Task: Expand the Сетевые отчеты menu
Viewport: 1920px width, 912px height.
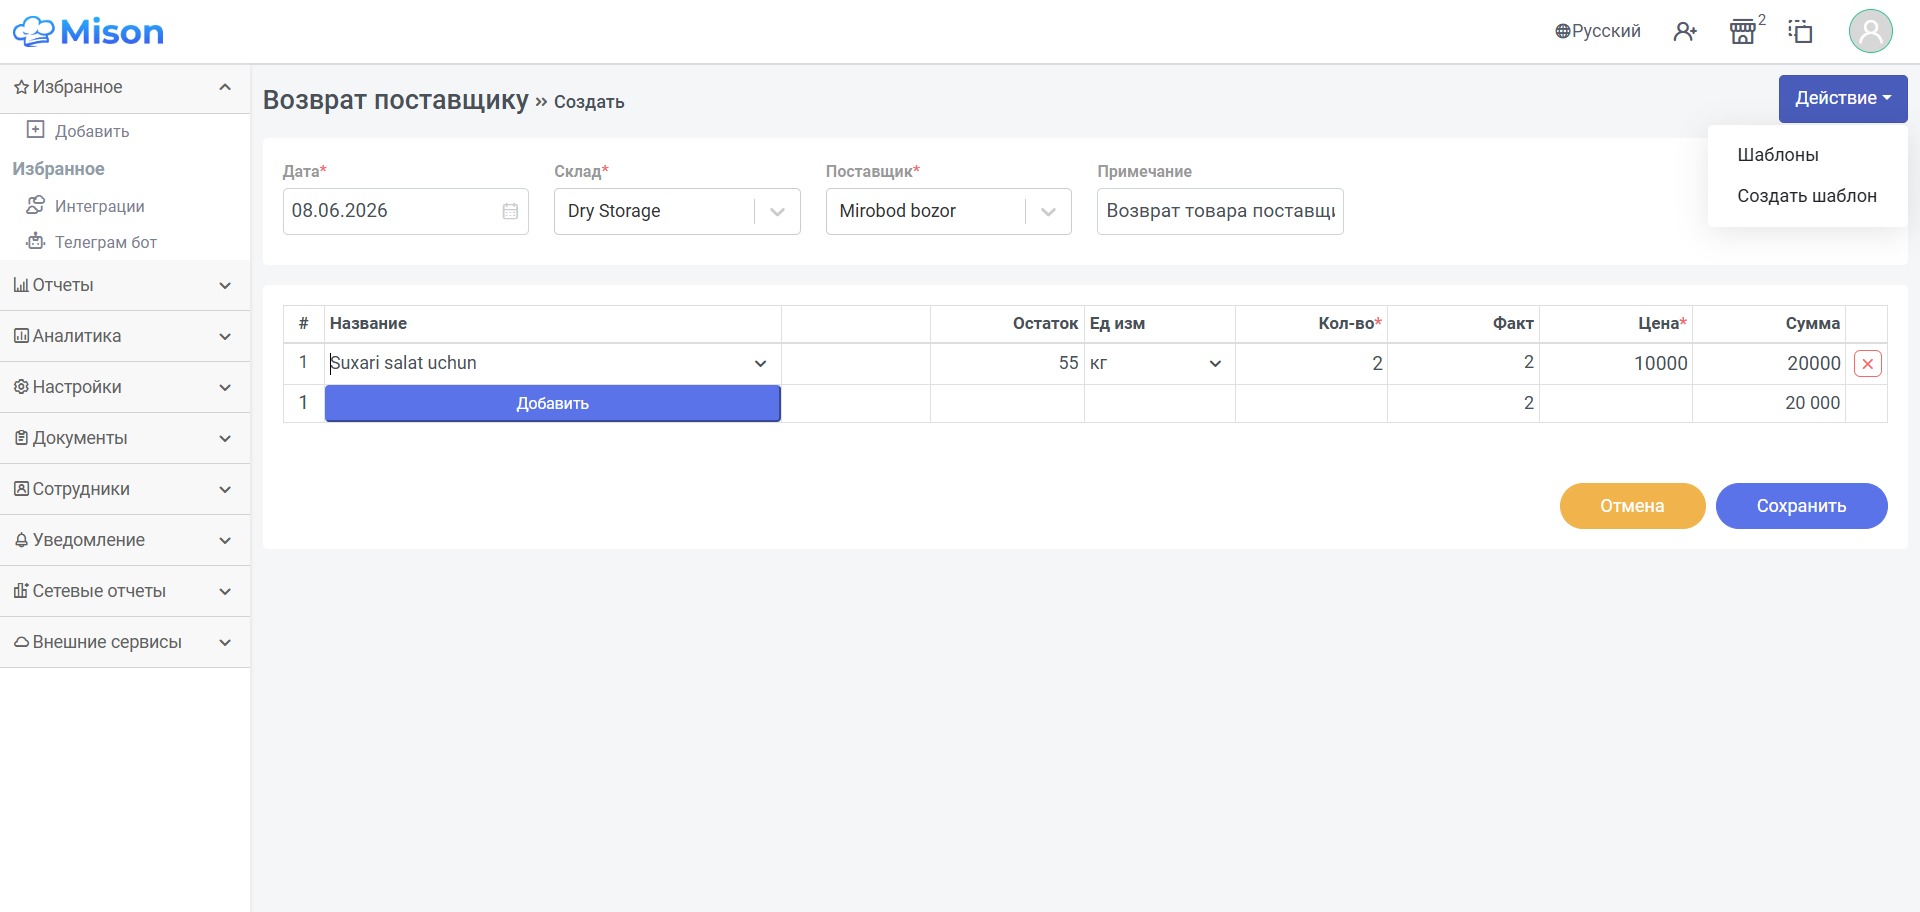Action: pyautogui.click(x=125, y=592)
